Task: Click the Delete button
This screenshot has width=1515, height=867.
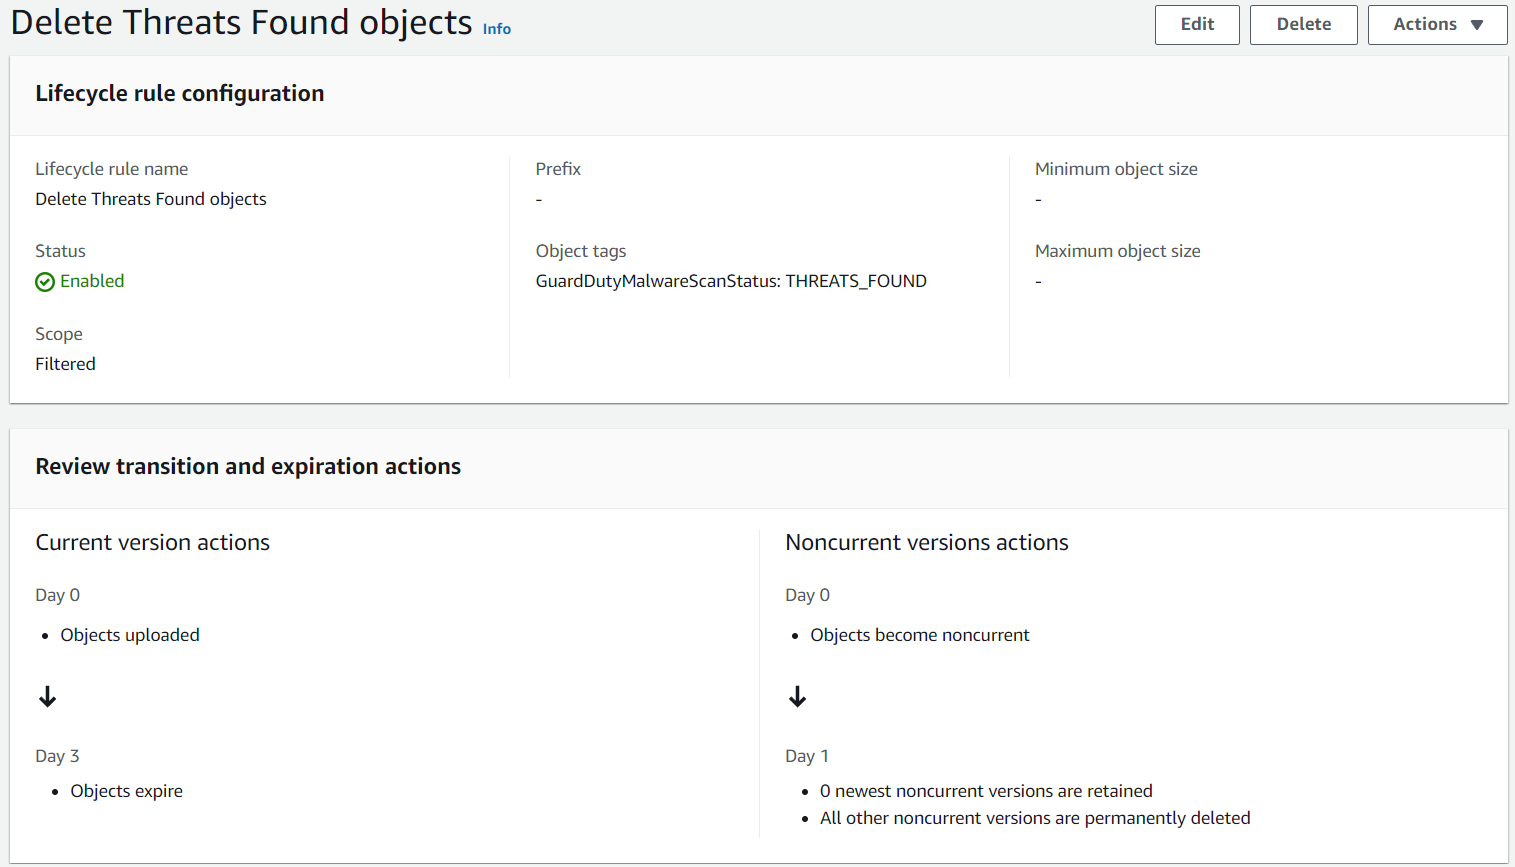Action: point(1303,24)
